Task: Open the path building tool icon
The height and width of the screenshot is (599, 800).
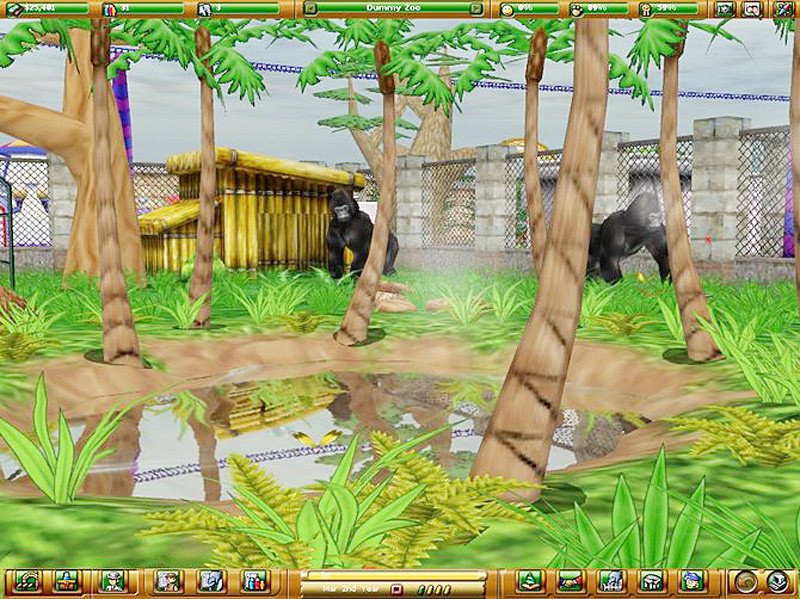Action: coord(27,581)
